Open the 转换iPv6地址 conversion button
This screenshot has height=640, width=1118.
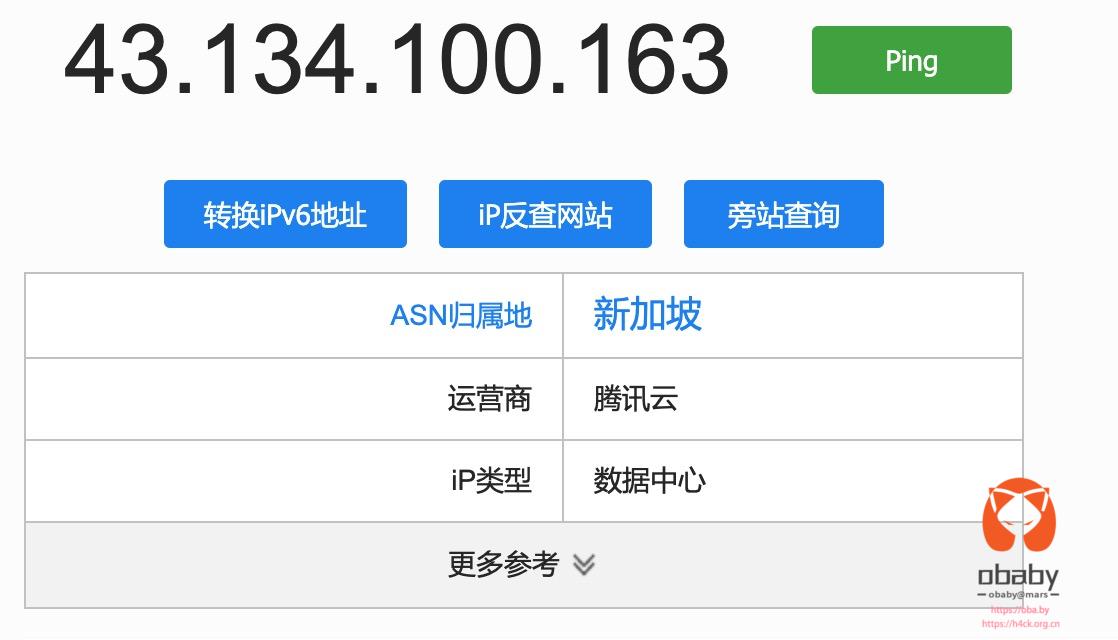[285, 214]
